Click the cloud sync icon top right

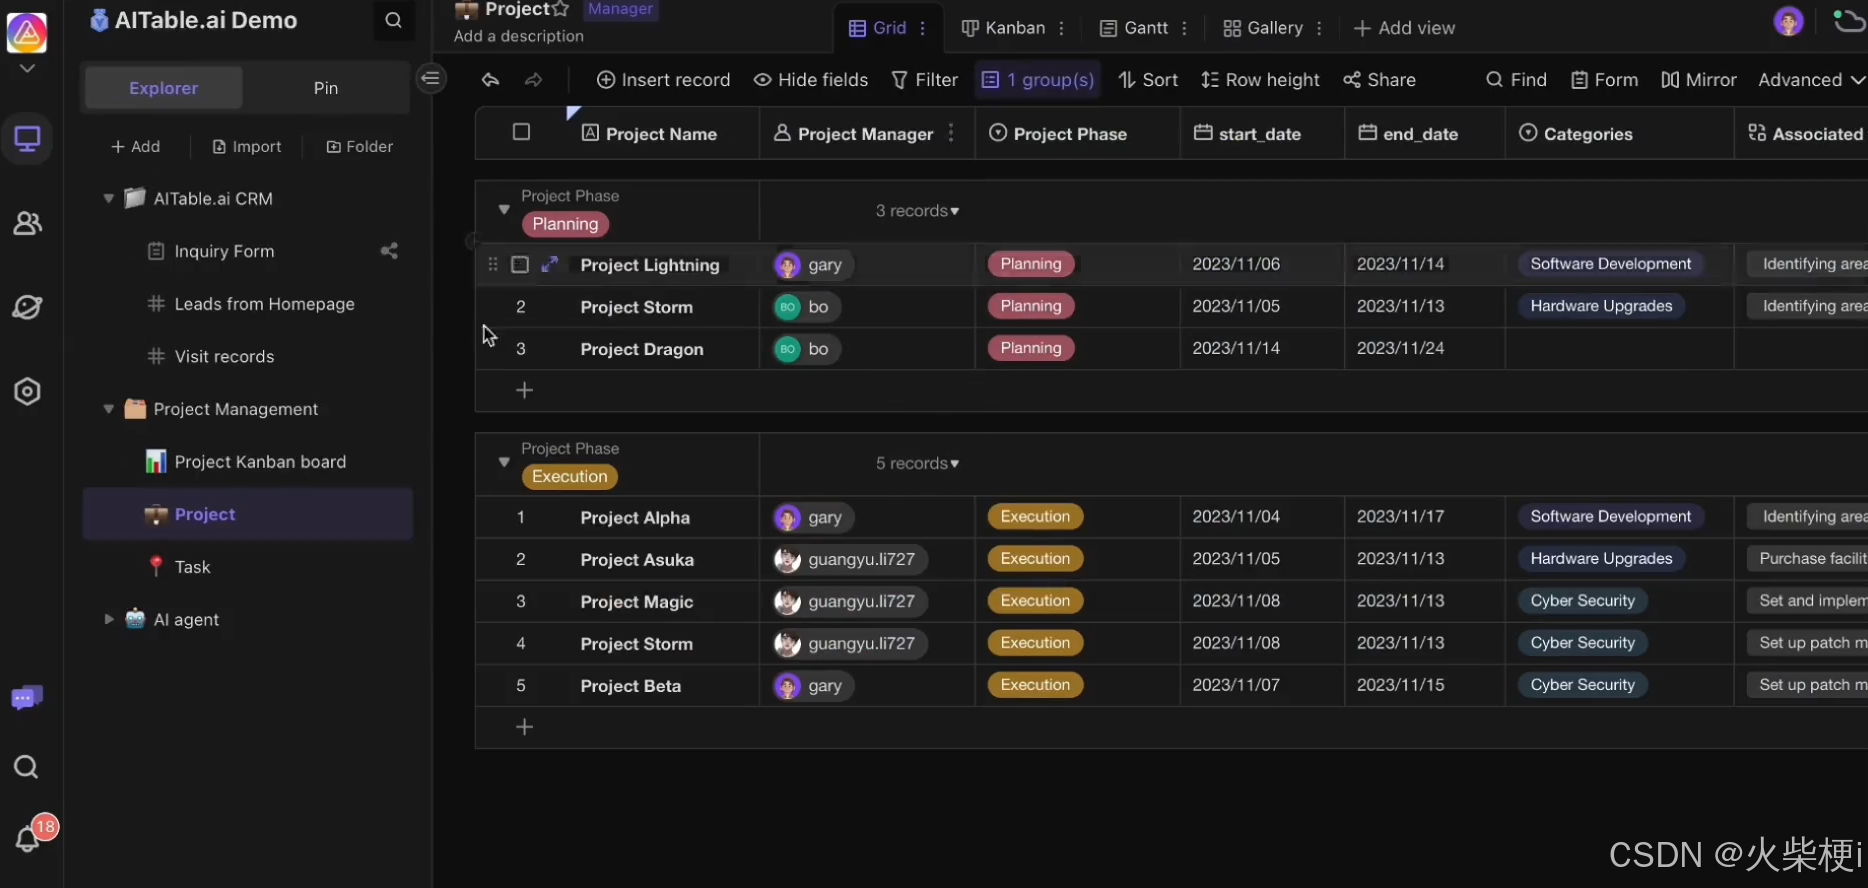coord(1849,21)
